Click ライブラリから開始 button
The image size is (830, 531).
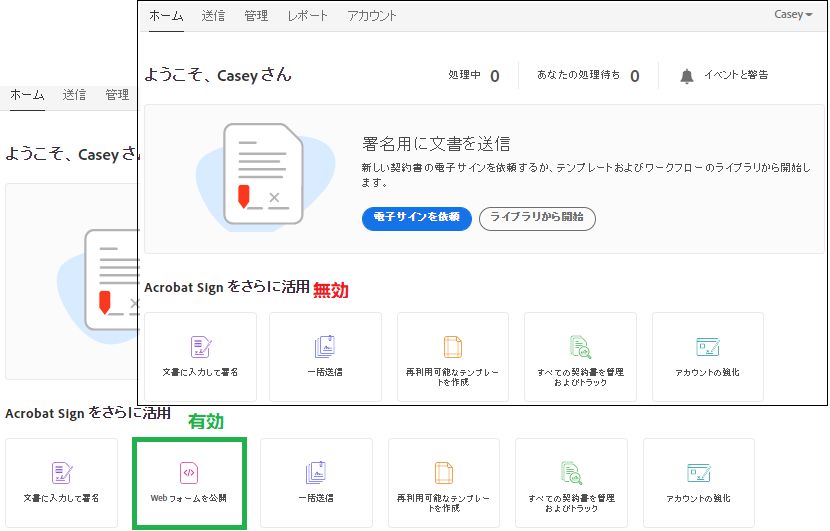pos(537,218)
